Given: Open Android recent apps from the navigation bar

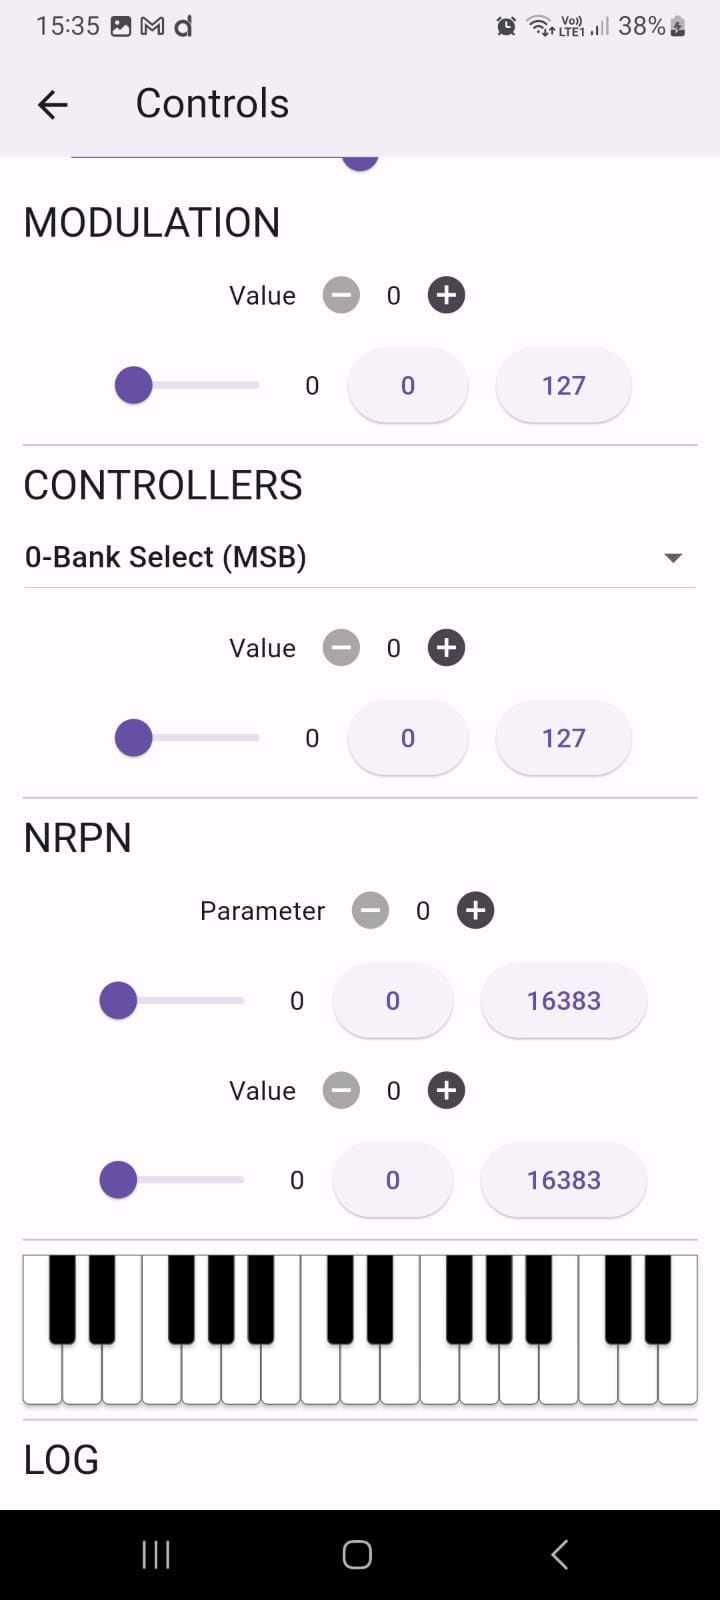Looking at the screenshot, I should point(156,1554).
